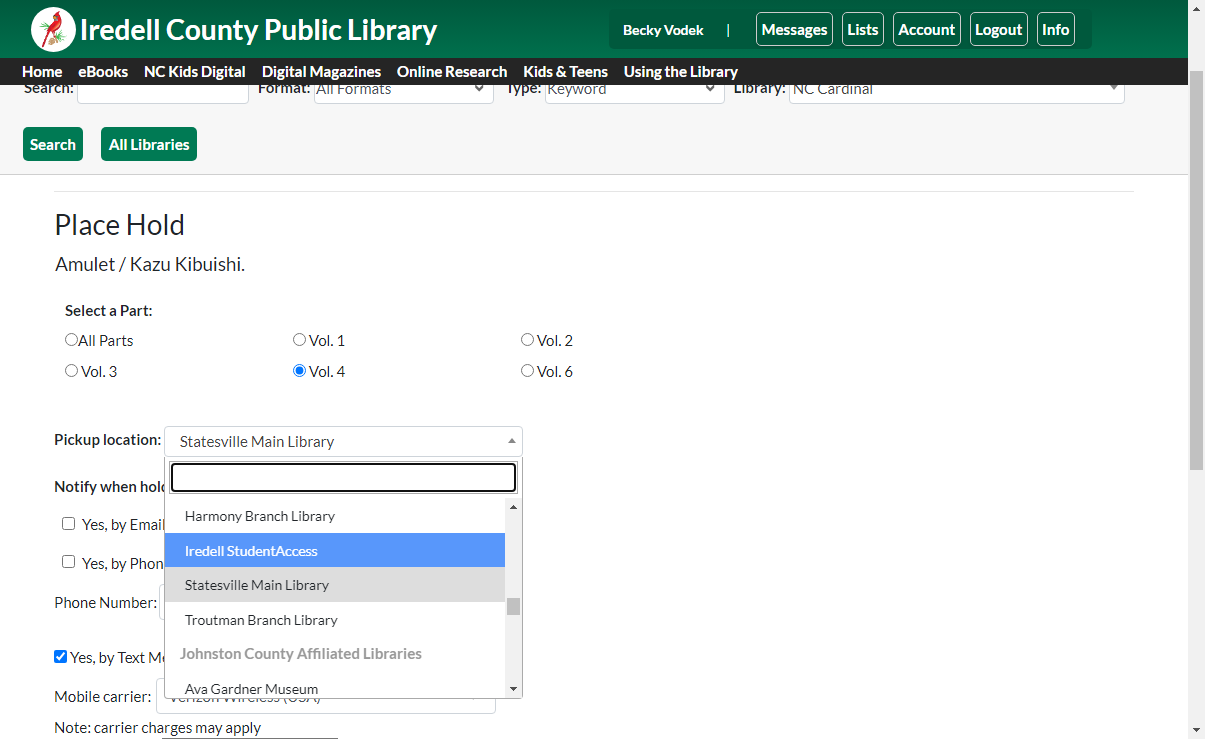Viewport: 1205px width, 739px height.
Task: Open the Kids & Teens menu
Action: point(566,72)
